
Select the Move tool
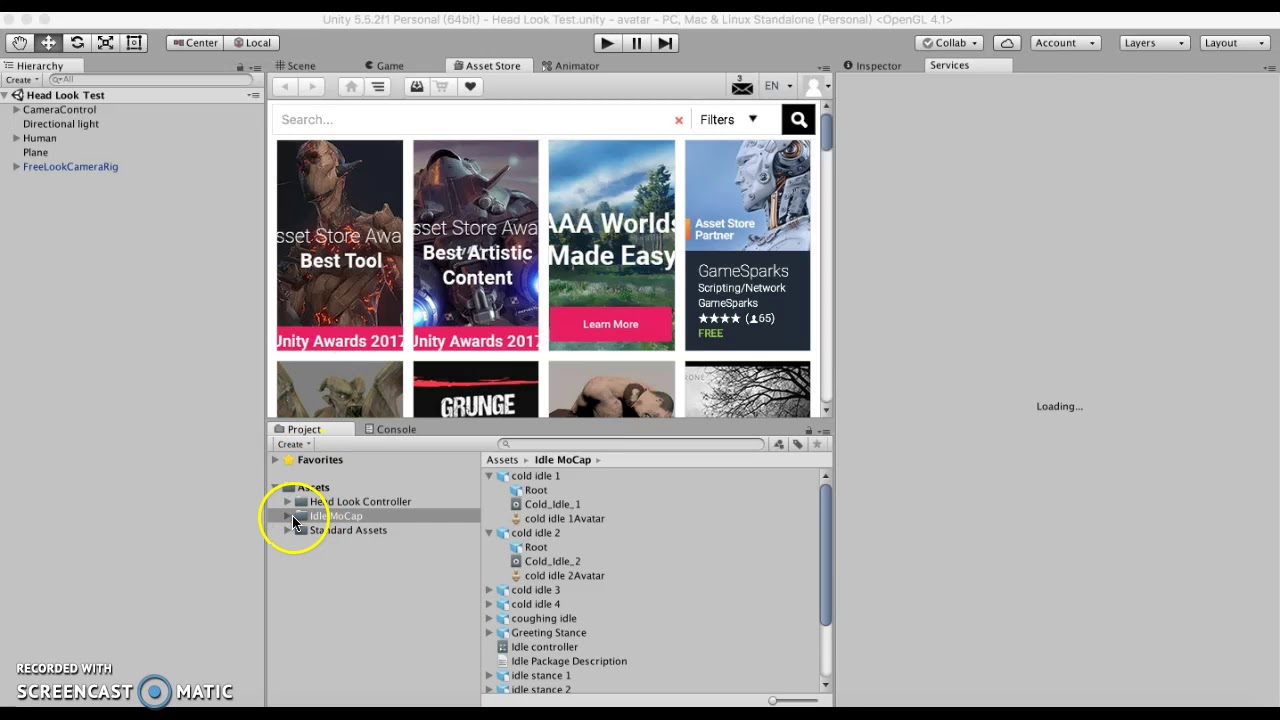[x=48, y=43]
